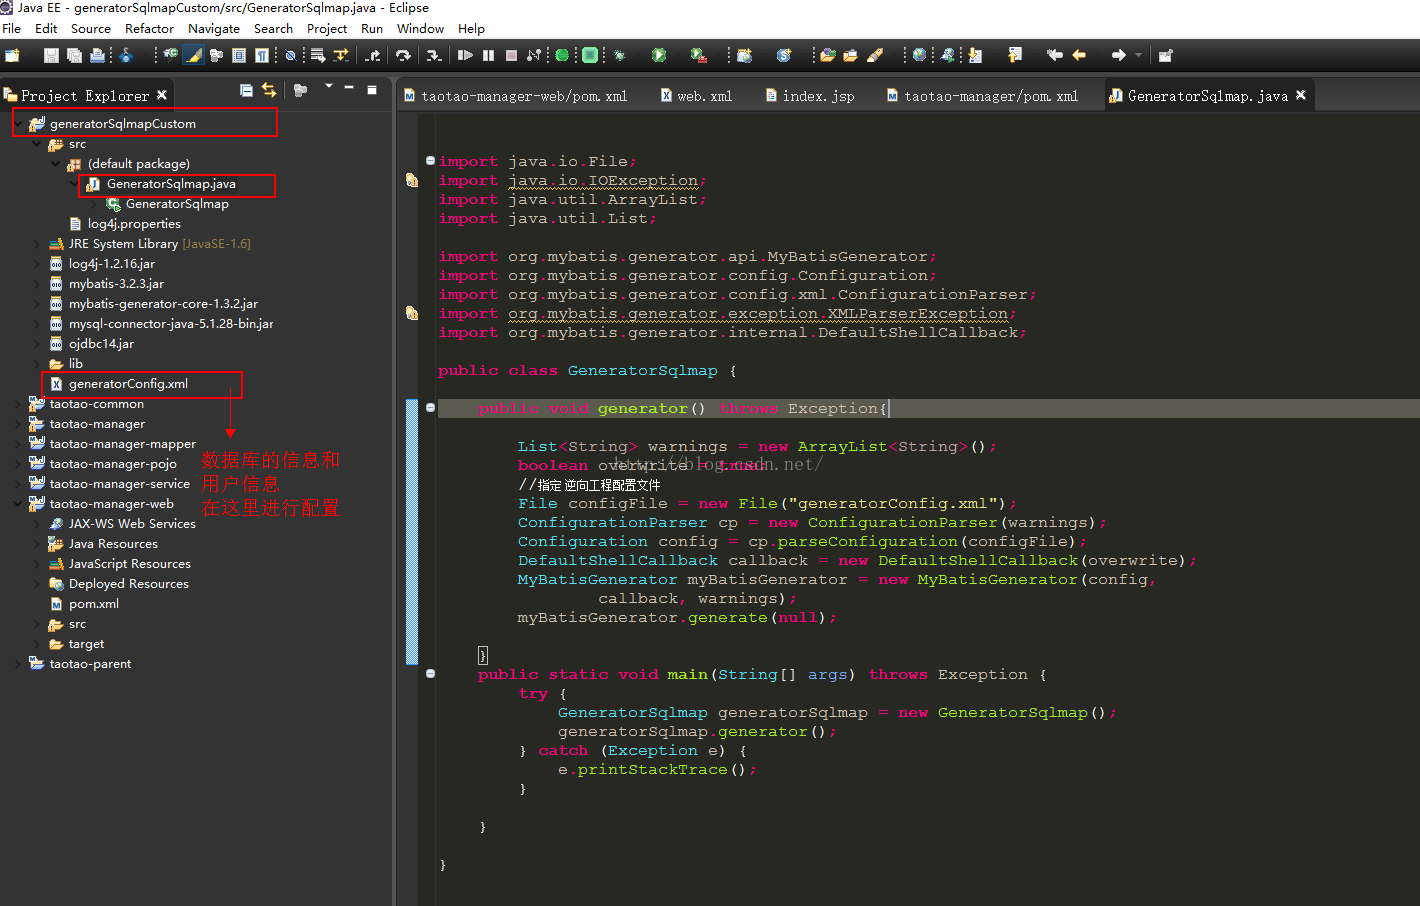Screen dimensions: 1420x906
Task: Click the Save toolbar icon
Action: coord(51,56)
